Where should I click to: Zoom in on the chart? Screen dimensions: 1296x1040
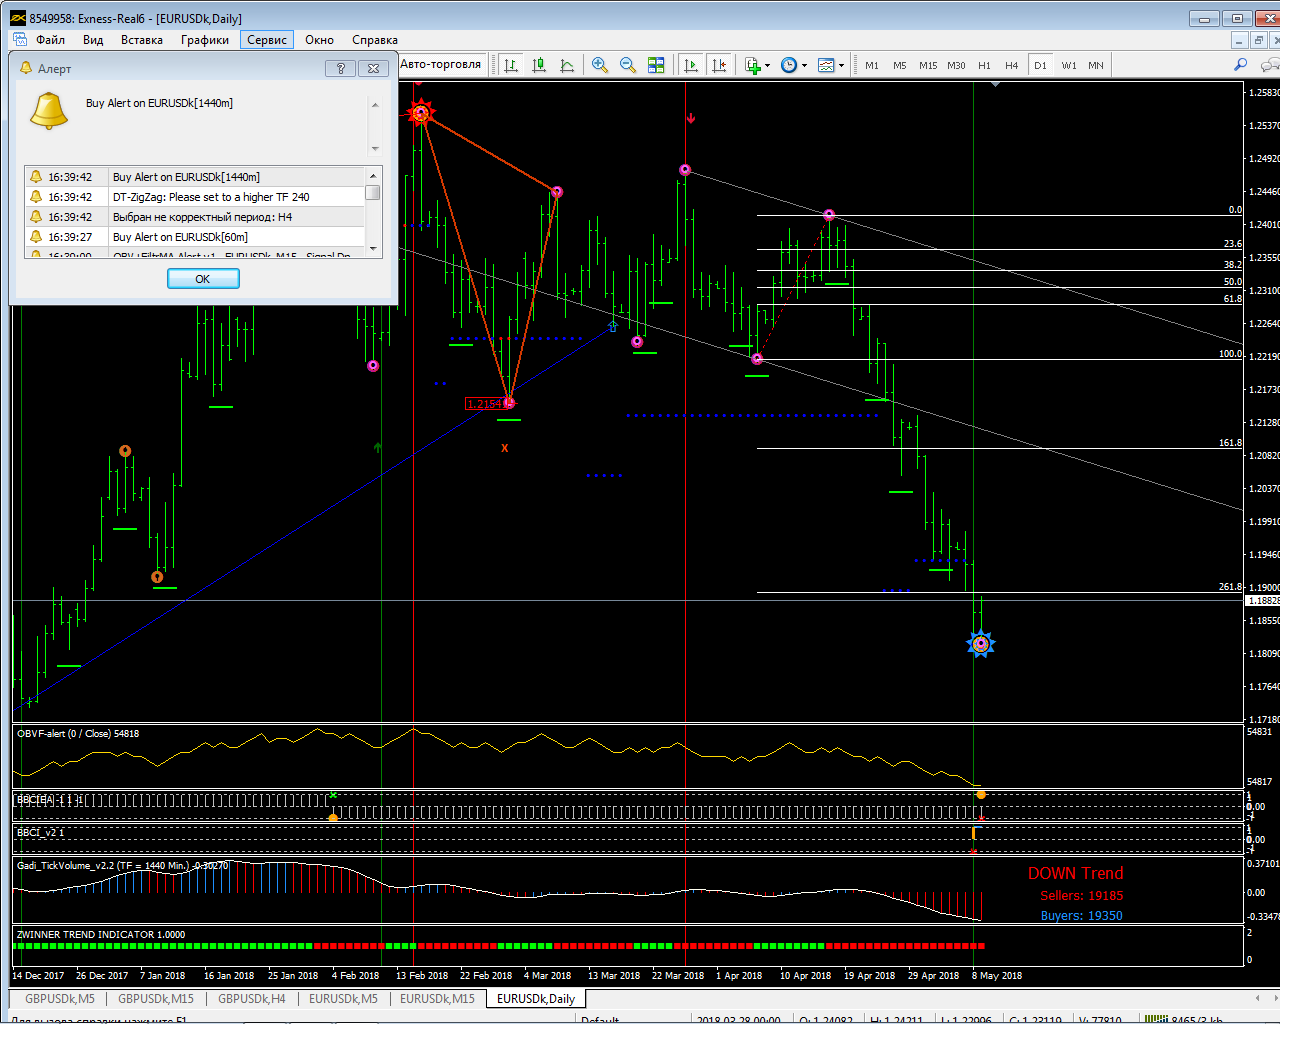pyautogui.click(x=600, y=65)
